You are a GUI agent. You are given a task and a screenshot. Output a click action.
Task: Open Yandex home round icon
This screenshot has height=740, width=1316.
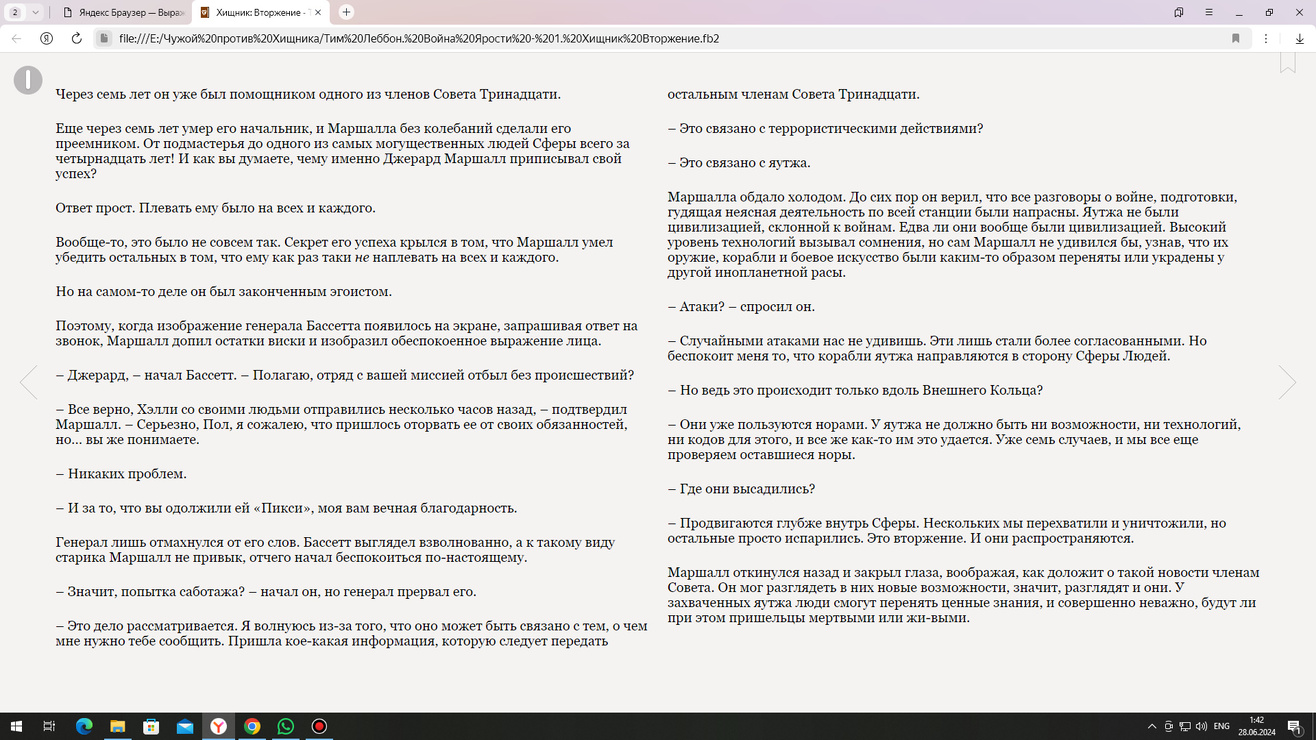(x=46, y=38)
